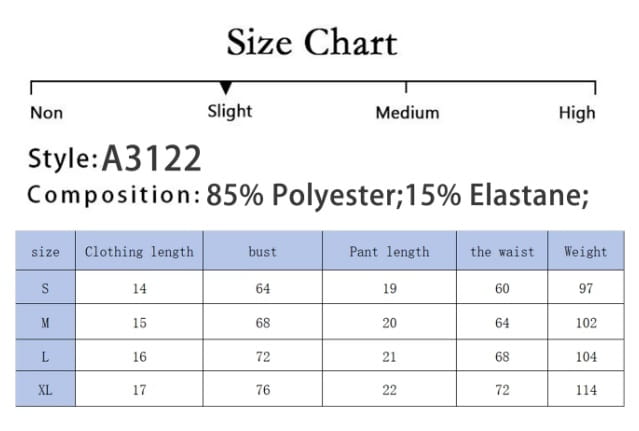Select the Weight column header

click(x=585, y=252)
